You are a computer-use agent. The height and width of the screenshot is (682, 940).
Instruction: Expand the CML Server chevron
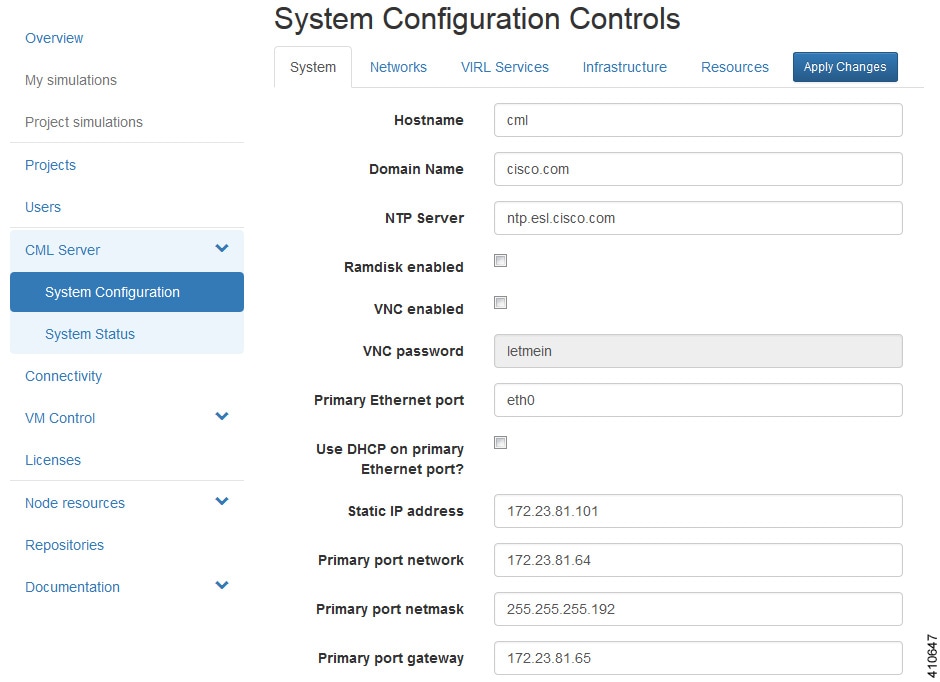tap(222, 249)
